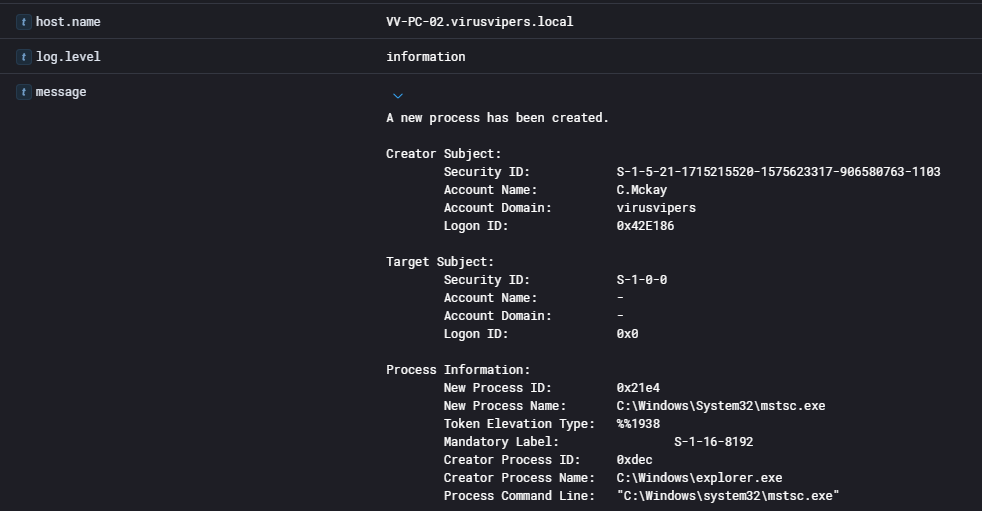Click the Creator Subject Security ID value
The width and height of the screenshot is (982, 511).
pos(778,172)
